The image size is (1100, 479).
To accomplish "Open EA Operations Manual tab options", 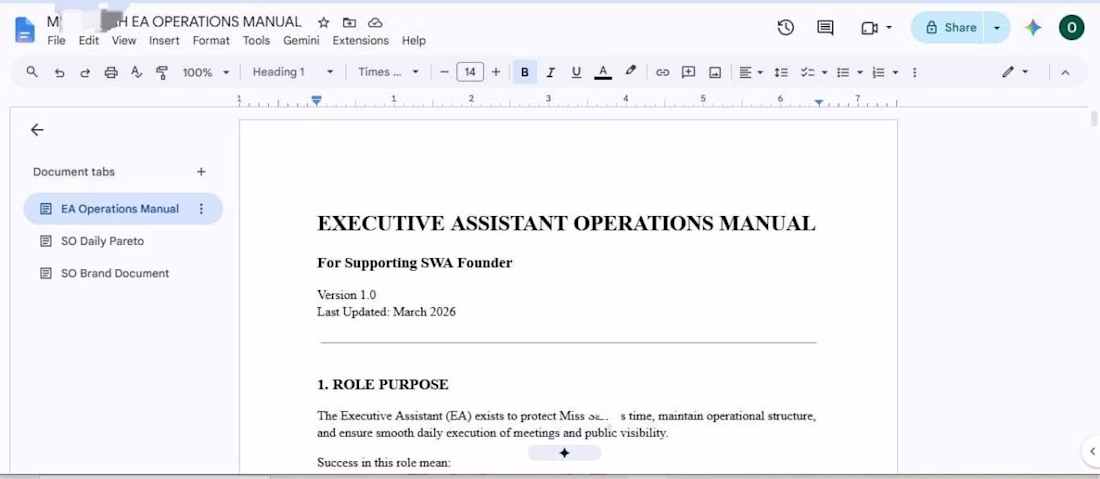I will coord(201,209).
